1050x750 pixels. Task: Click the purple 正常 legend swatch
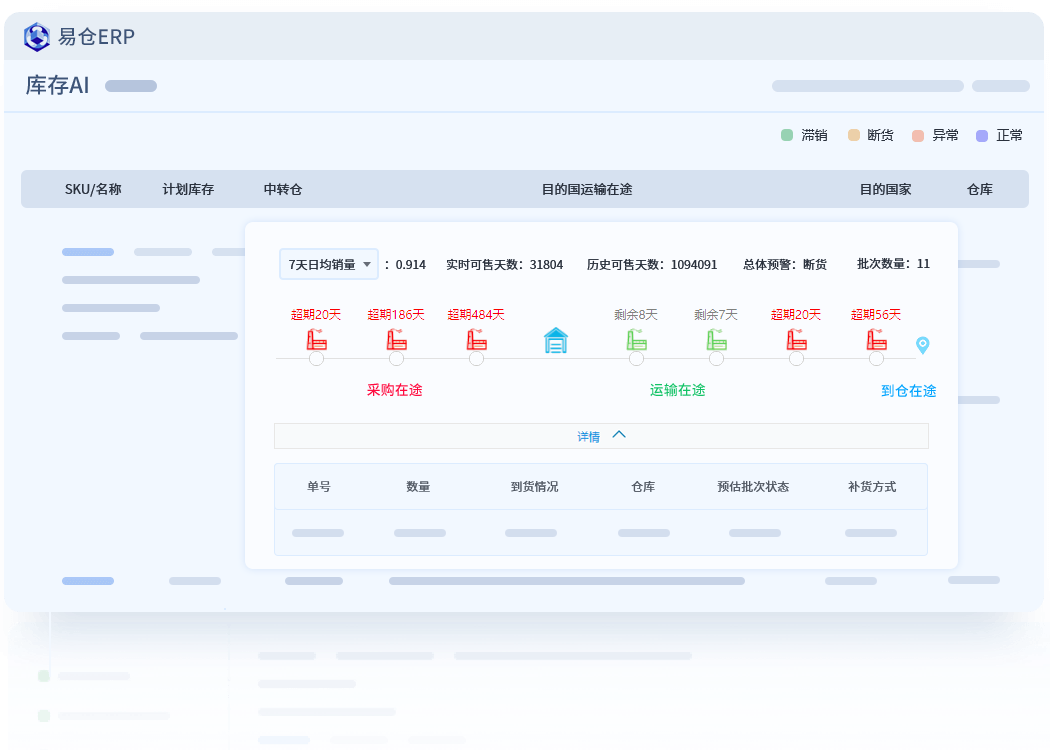tap(982, 136)
